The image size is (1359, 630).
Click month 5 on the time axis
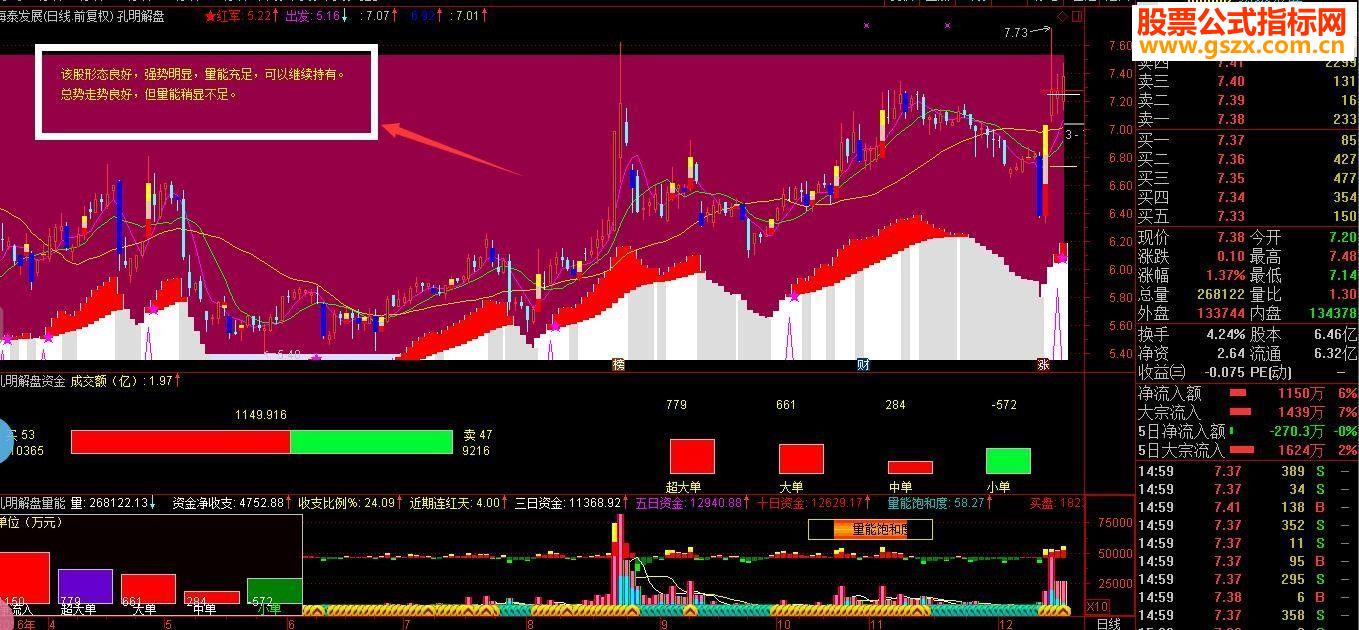tap(167, 623)
